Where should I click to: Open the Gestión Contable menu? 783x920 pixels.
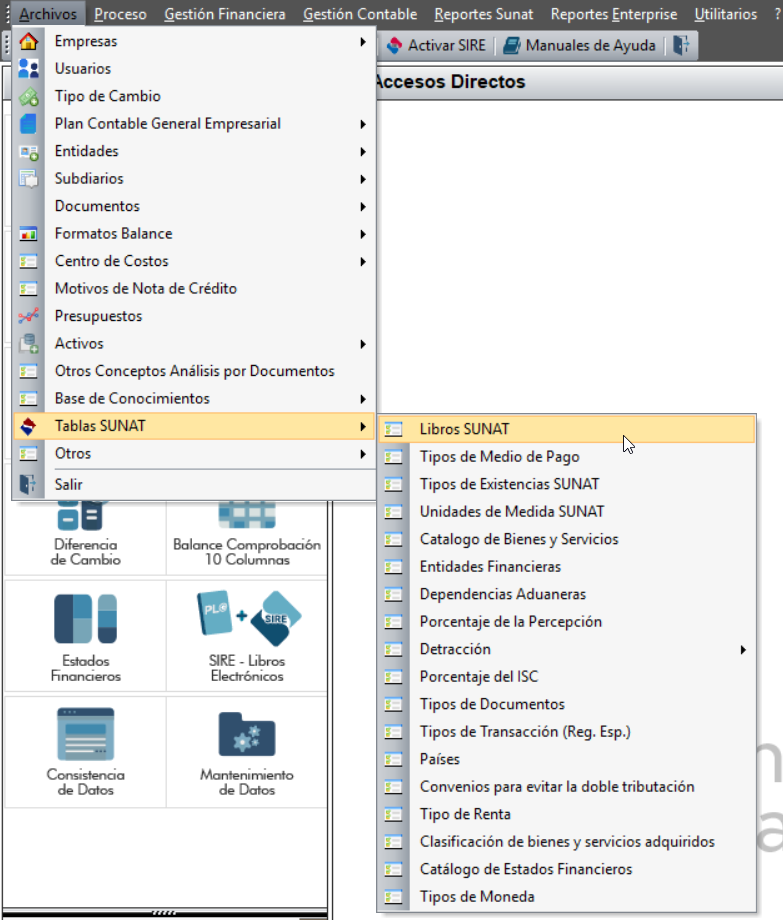coord(360,13)
